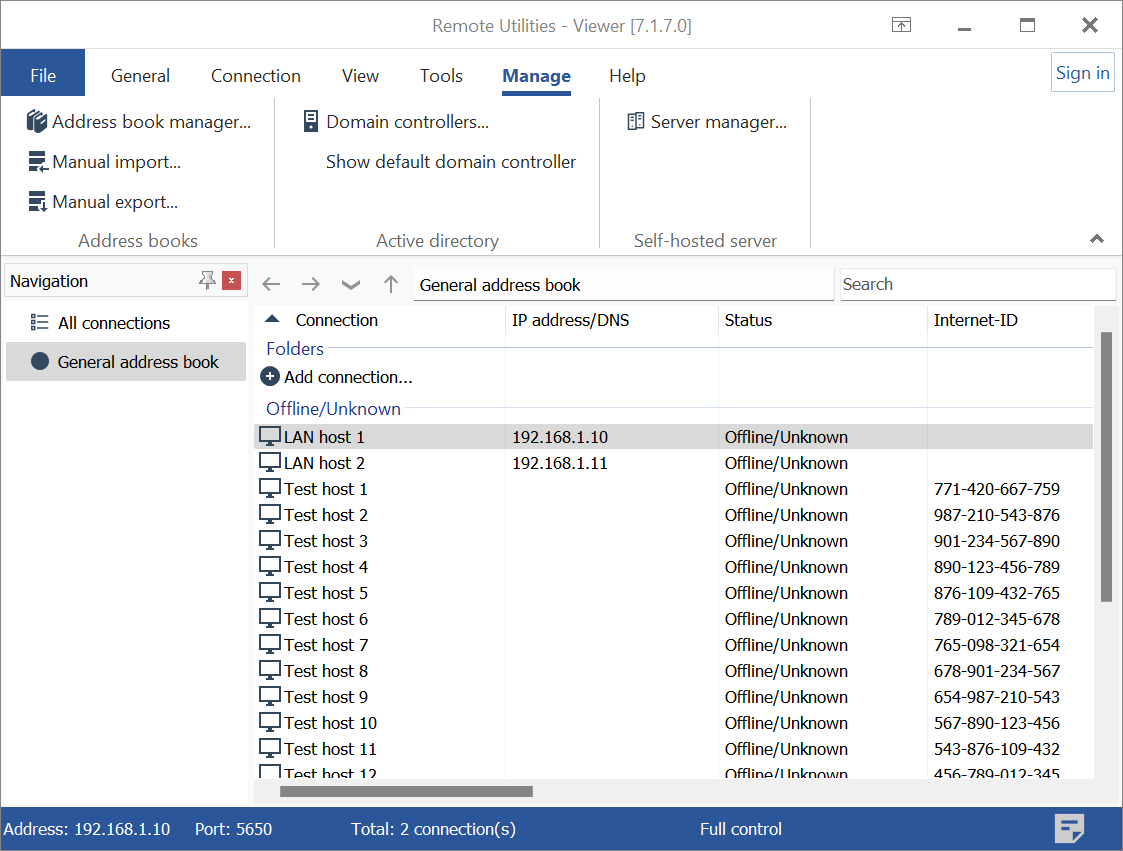Screen dimensions: 1123x851
Task: Switch to the Connection ribbon tab
Action: click(x=255, y=76)
